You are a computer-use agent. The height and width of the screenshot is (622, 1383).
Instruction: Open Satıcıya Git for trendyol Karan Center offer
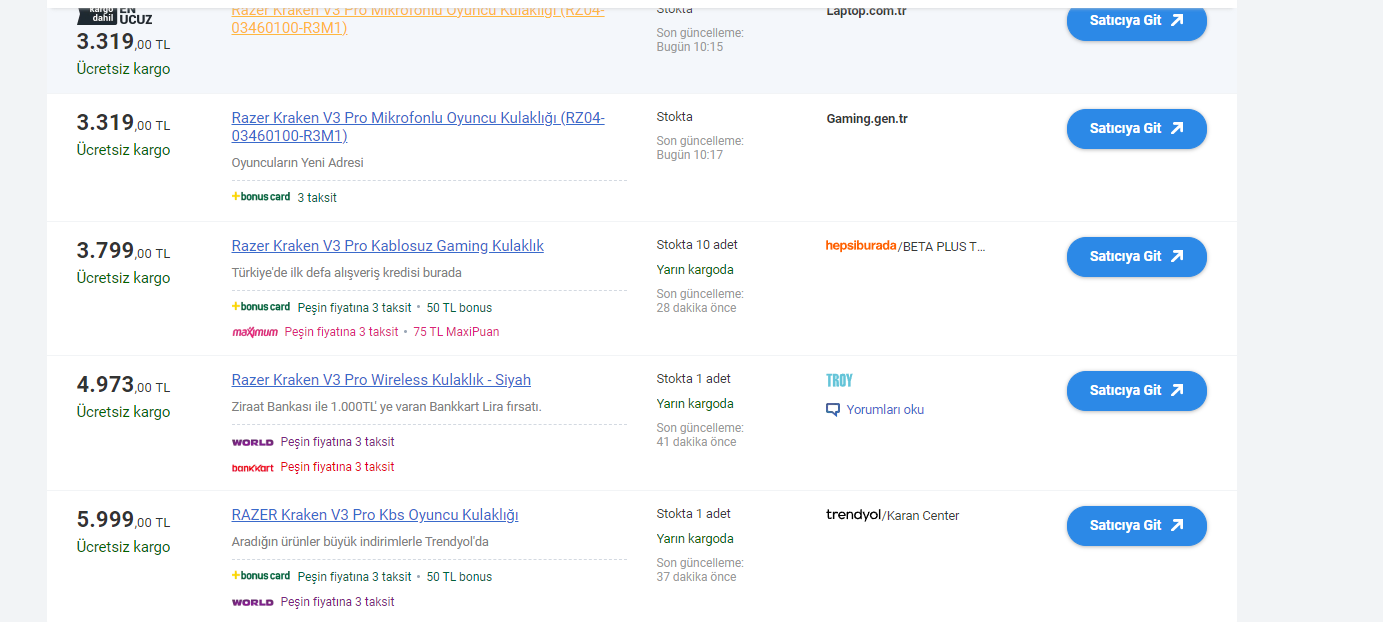(x=1136, y=525)
